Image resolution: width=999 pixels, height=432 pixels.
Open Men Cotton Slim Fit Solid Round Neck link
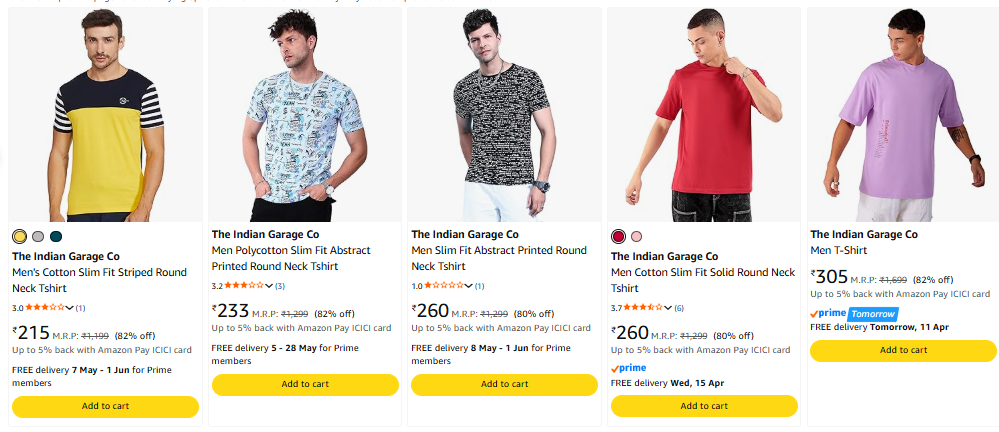703,280
